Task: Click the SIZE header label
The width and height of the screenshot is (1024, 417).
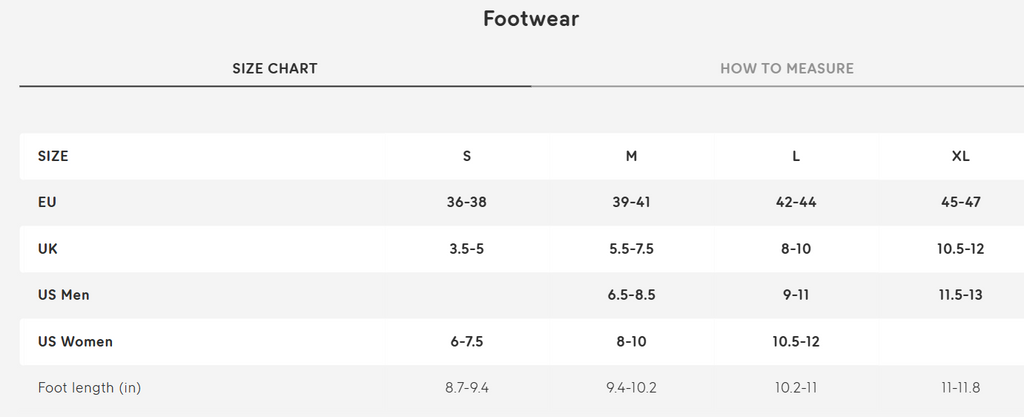Action: [x=53, y=156]
